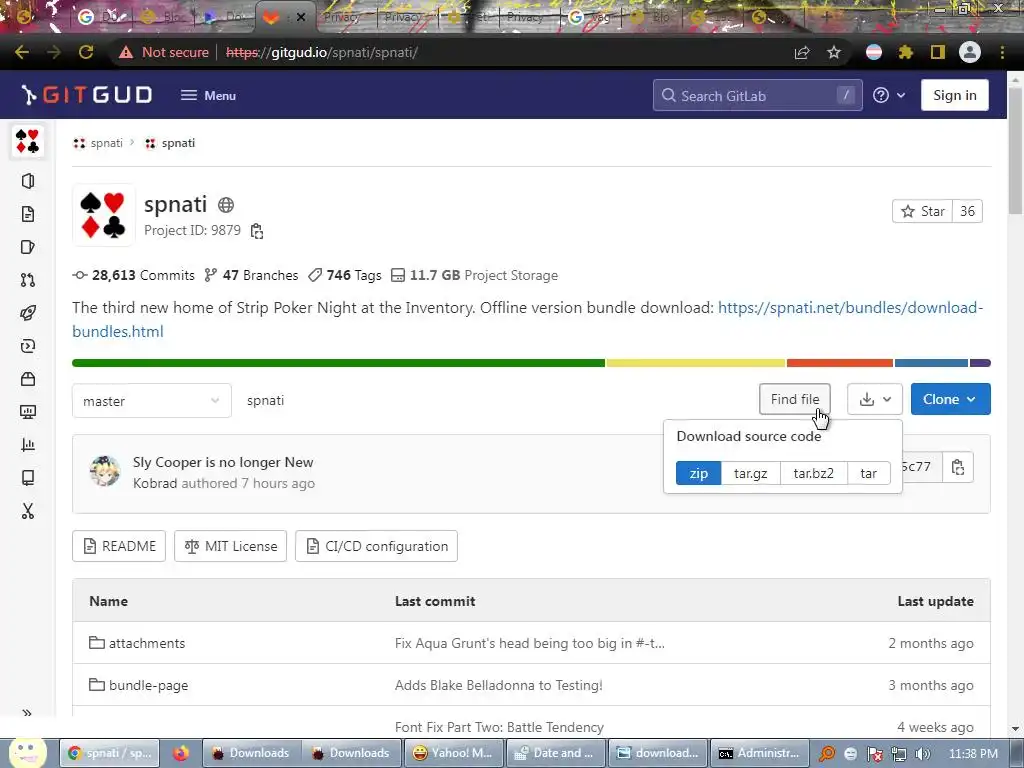This screenshot has height=768, width=1024.
Task: Click browser back arrow
Action: (x=22, y=52)
